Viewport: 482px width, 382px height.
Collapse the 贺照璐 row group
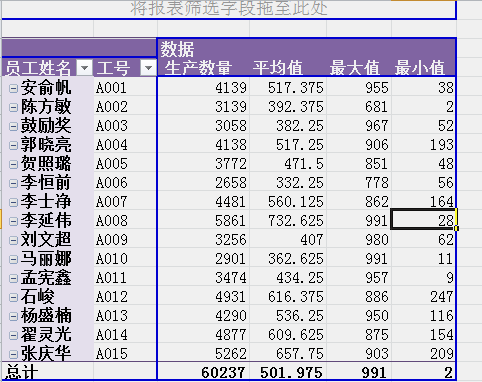coord(13,164)
